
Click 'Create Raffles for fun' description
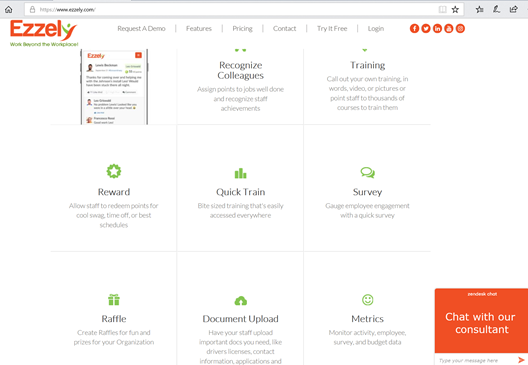(114, 337)
